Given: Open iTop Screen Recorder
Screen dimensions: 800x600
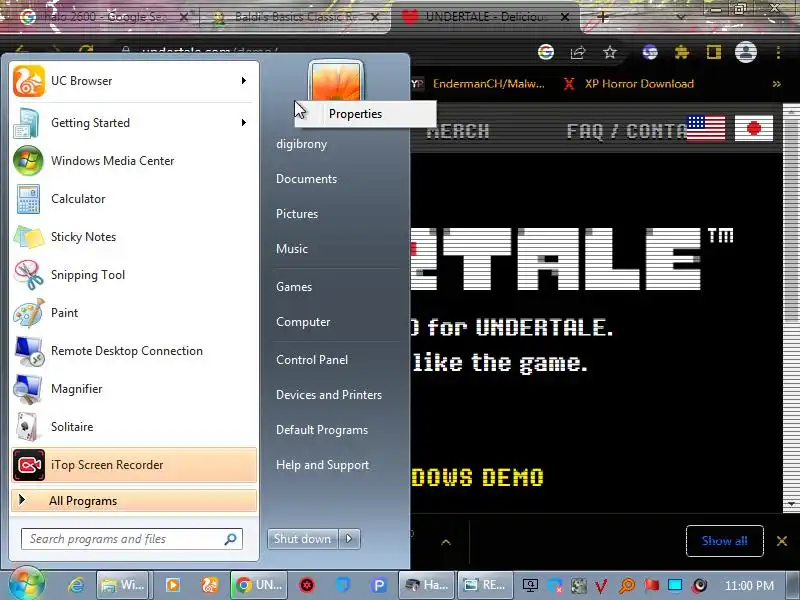Looking at the screenshot, I should pyautogui.click(x=134, y=465).
